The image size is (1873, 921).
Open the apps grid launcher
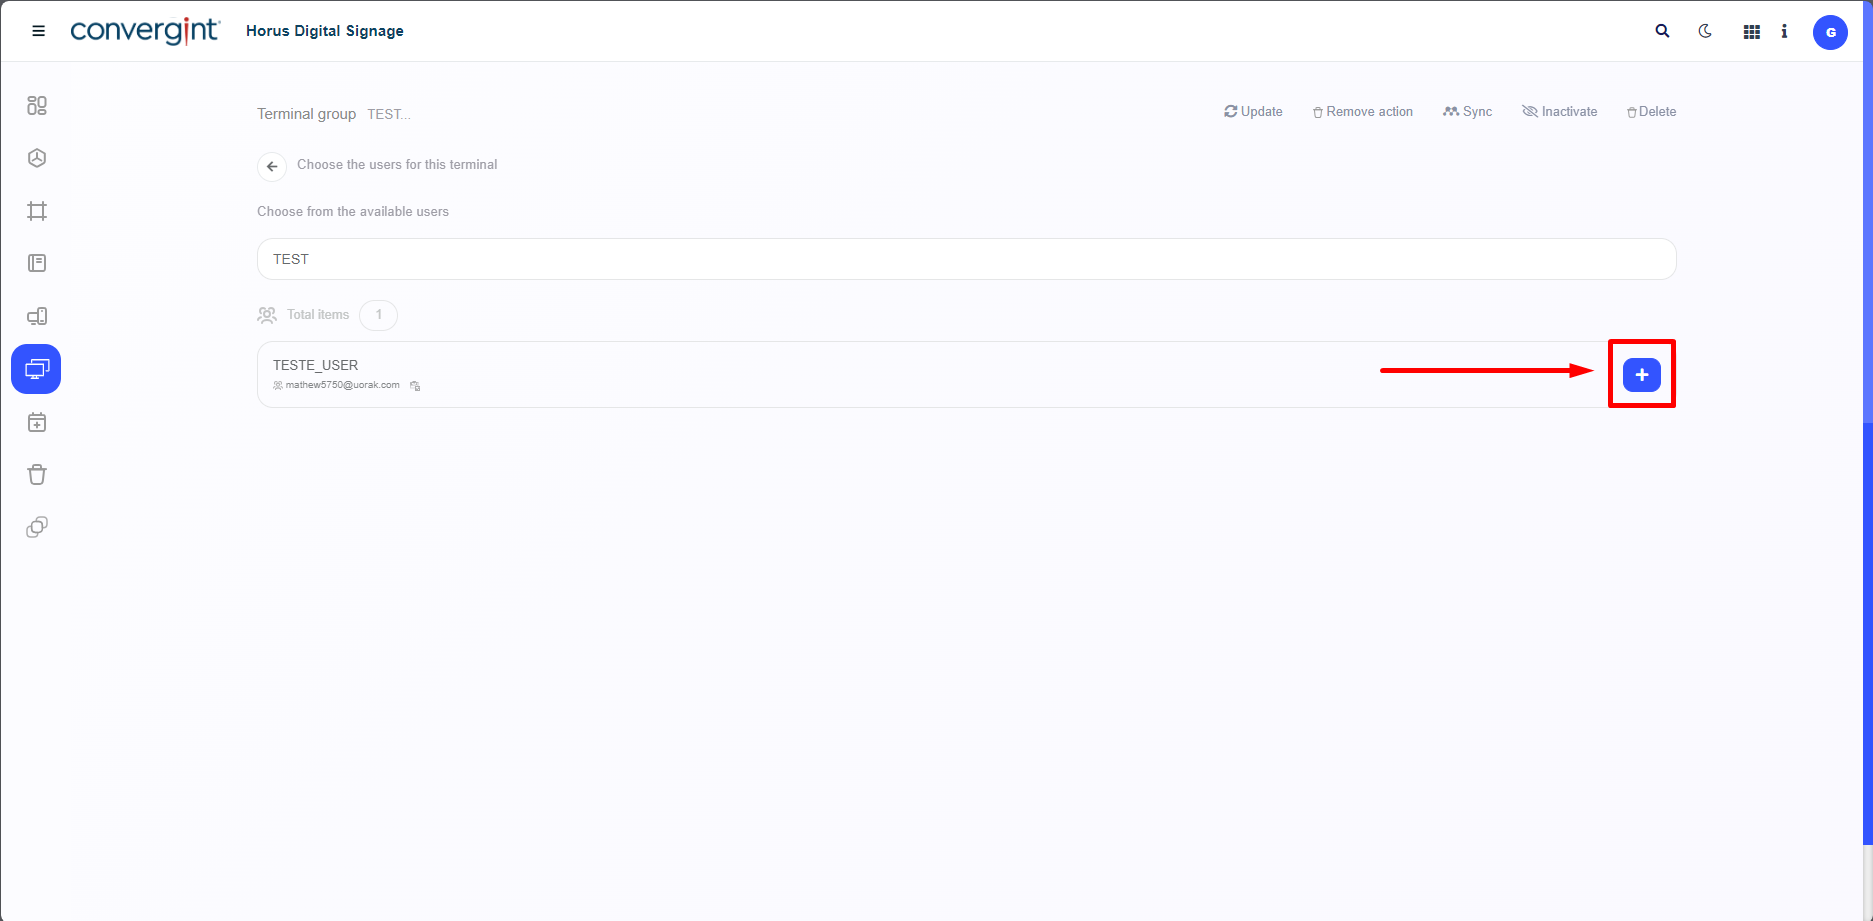1751,32
